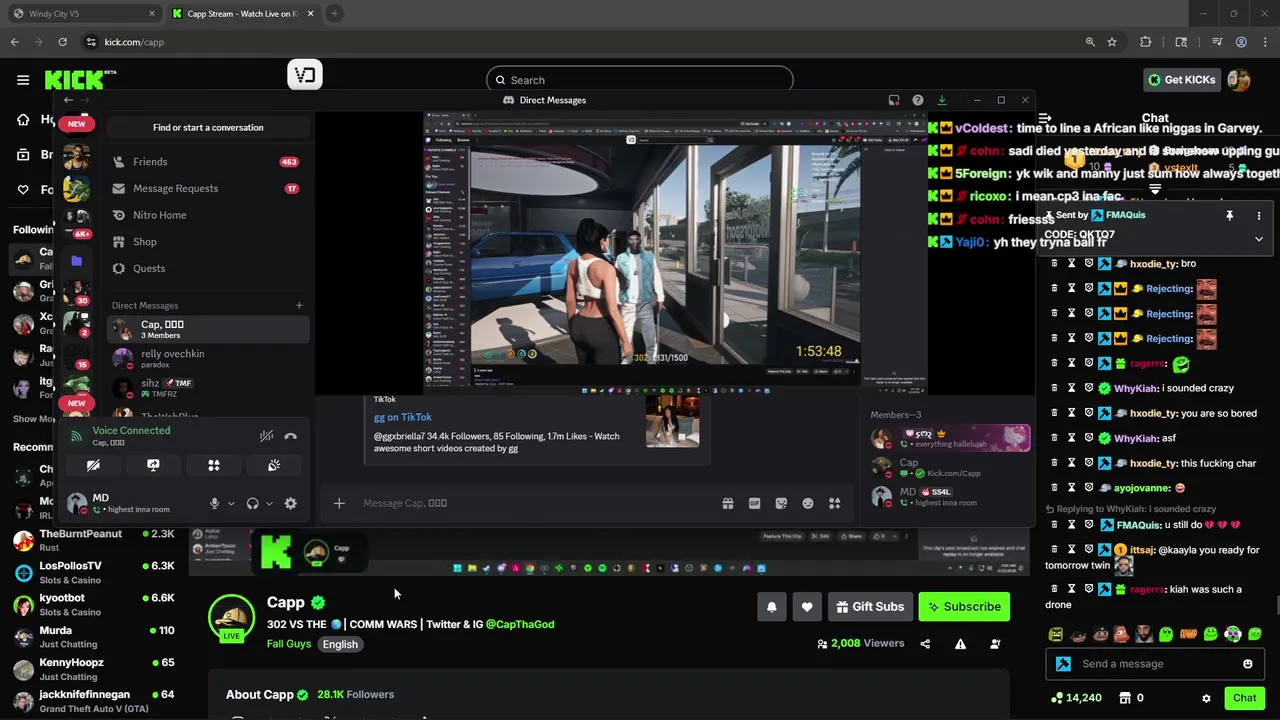Open chat settings gear icon

1206,698
